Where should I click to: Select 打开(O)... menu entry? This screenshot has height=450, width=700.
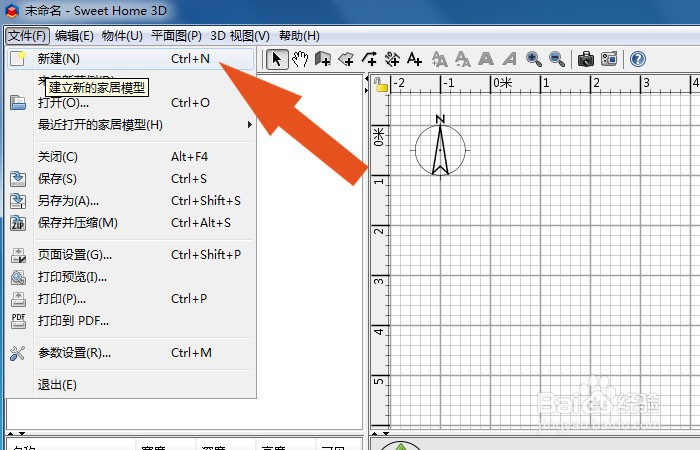coord(130,103)
